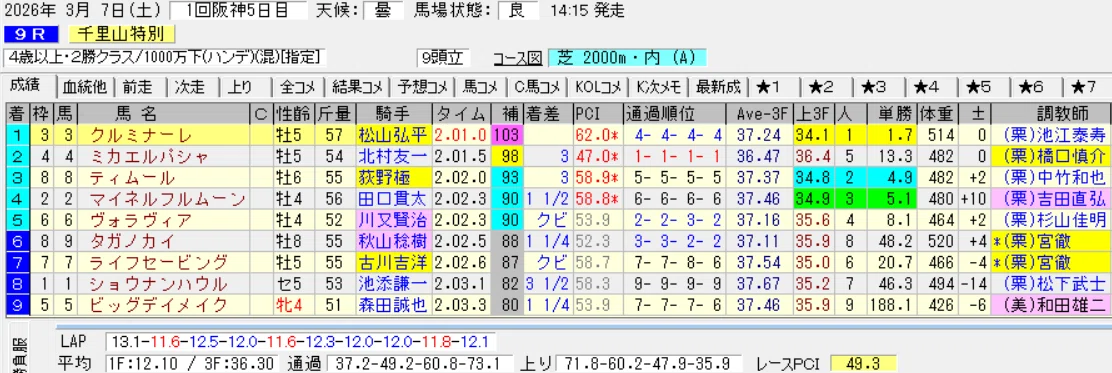Click jockey 松山弘平
Viewport: 1112px width, 373px height.
pos(394,134)
